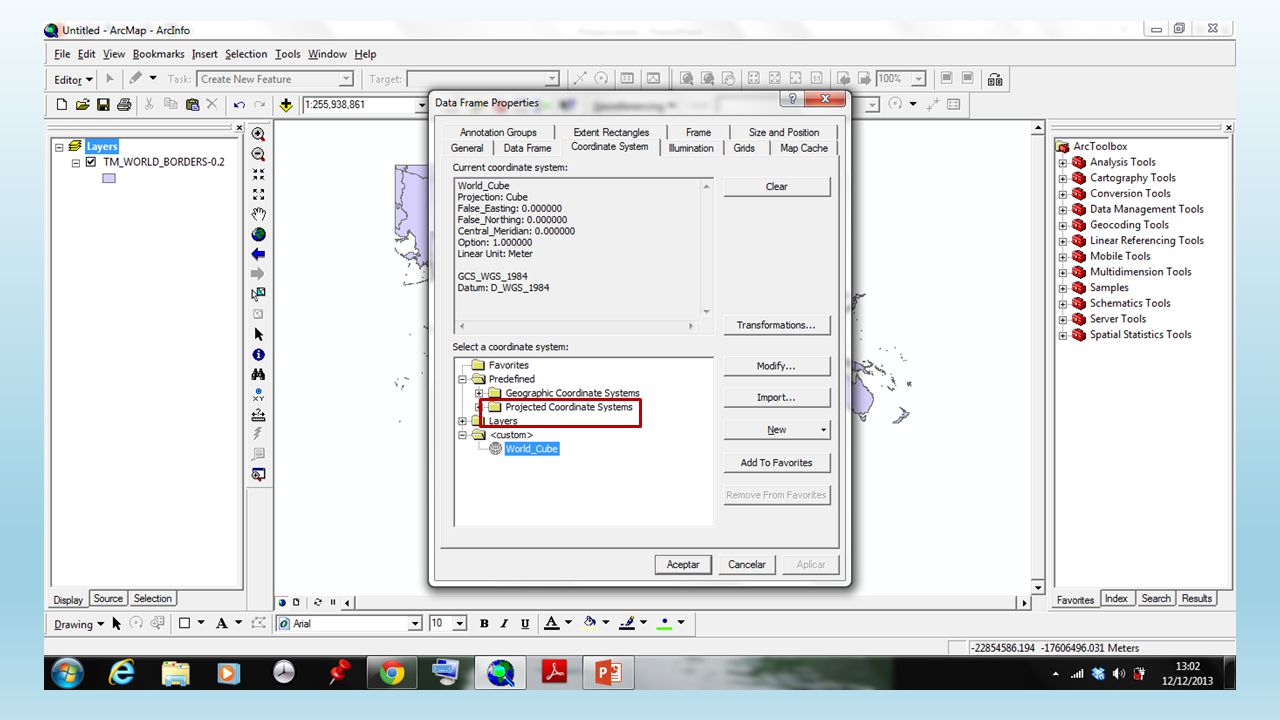Select the Identify tool
Screen dimensions: 1280x720
click(x=259, y=355)
